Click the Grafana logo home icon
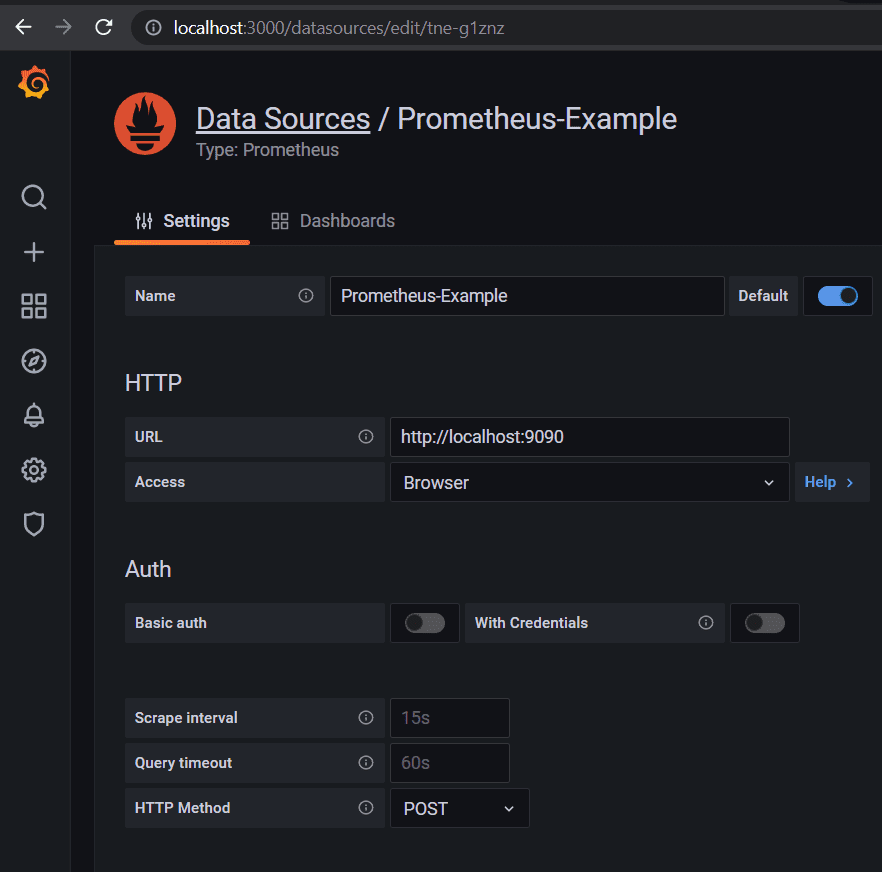Screen dimensions: 882x872 coord(34,83)
